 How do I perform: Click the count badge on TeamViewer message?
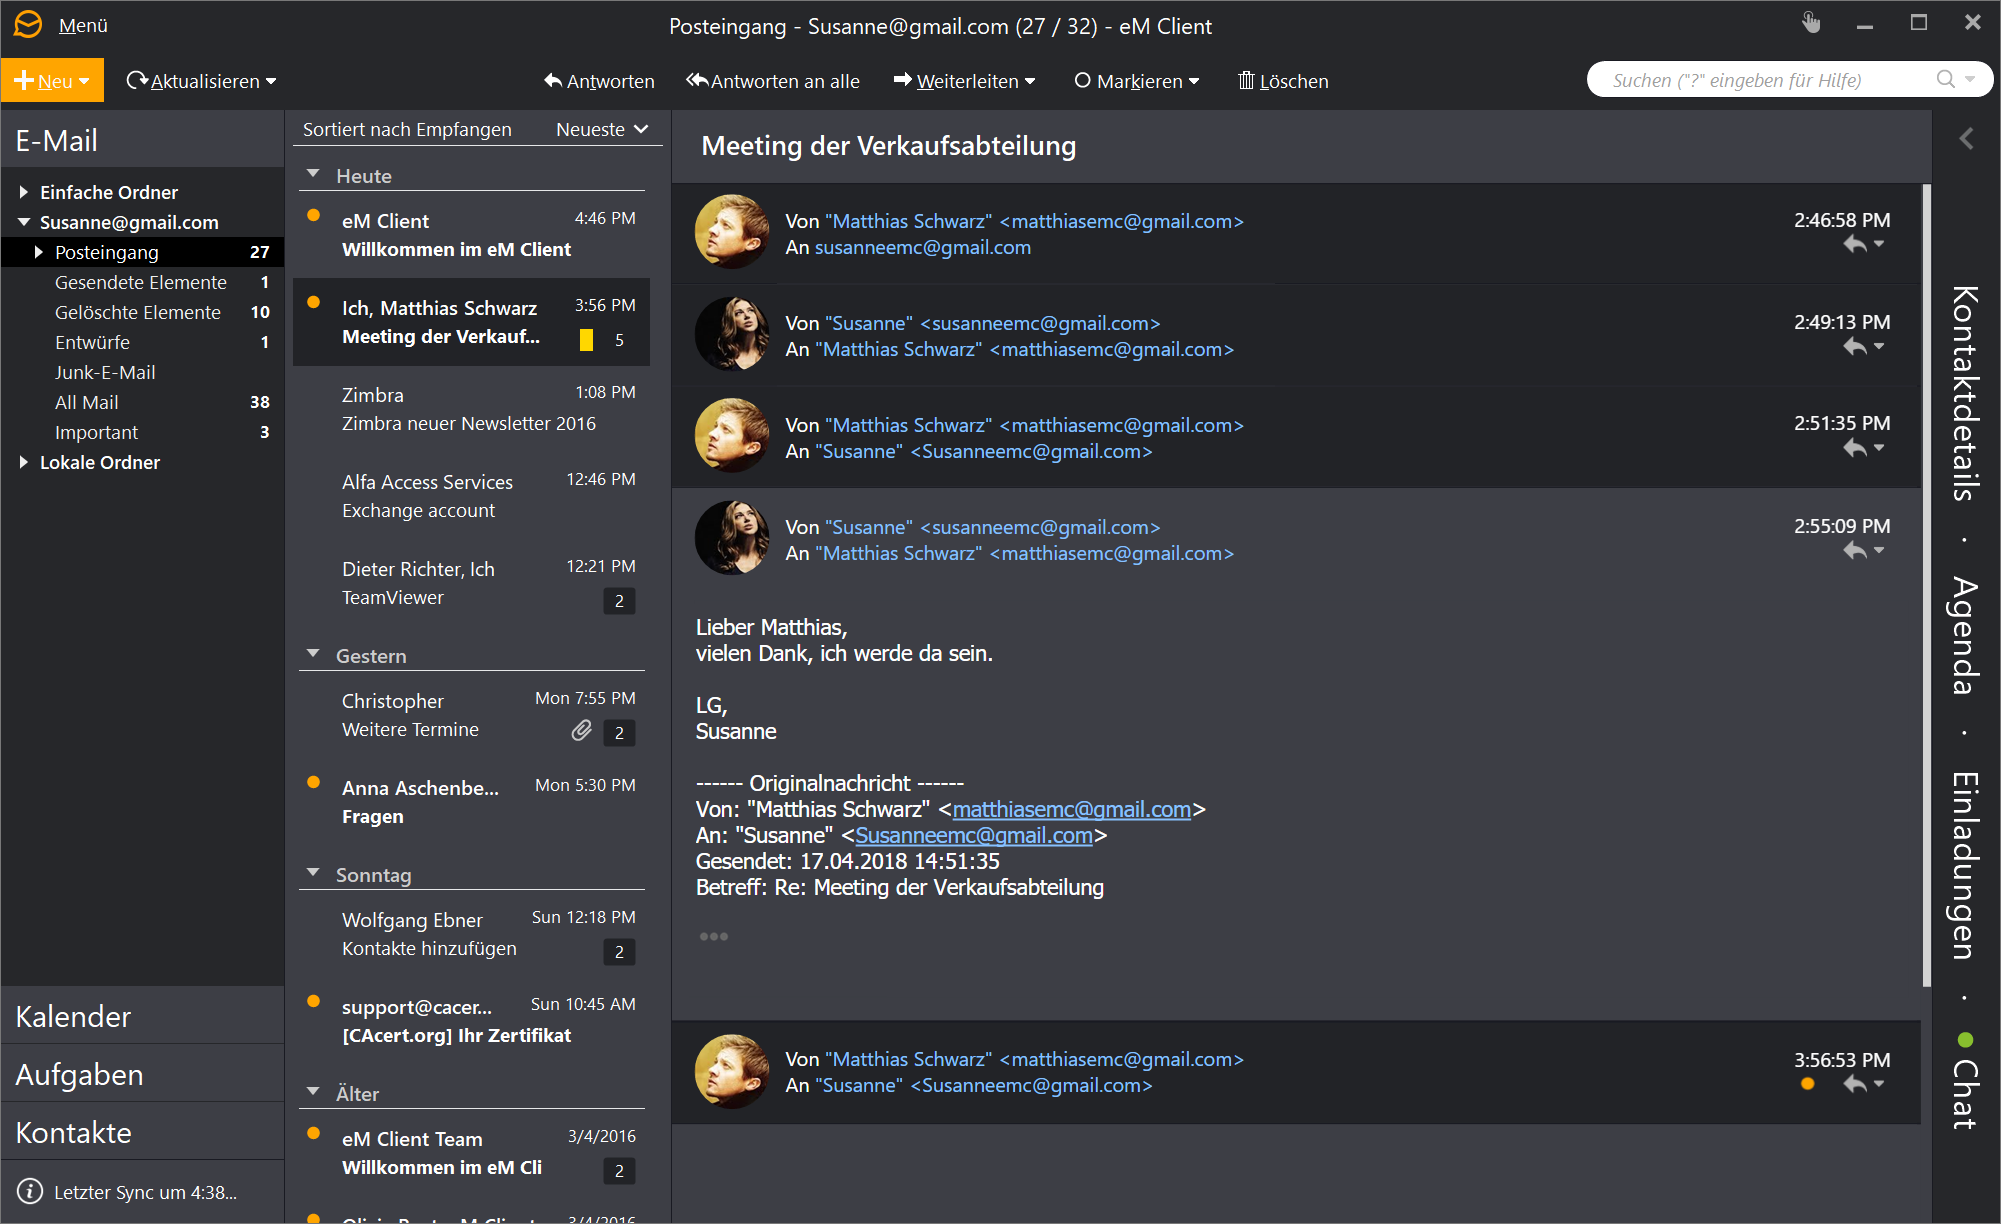[619, 601]
